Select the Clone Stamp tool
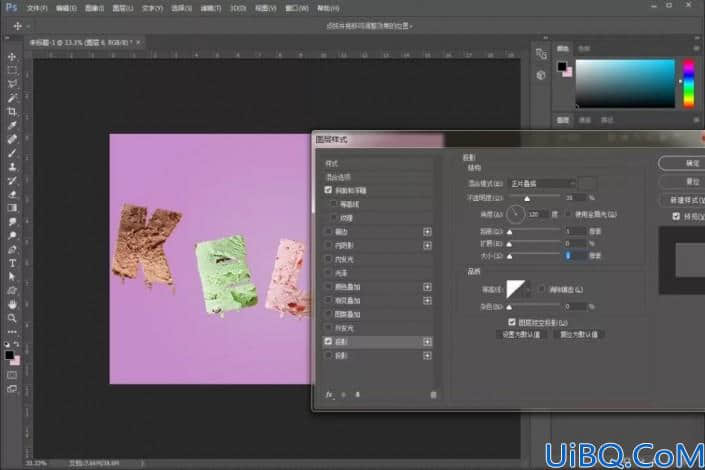The height and width of the screenshot is (470, 705). point(12,166)
